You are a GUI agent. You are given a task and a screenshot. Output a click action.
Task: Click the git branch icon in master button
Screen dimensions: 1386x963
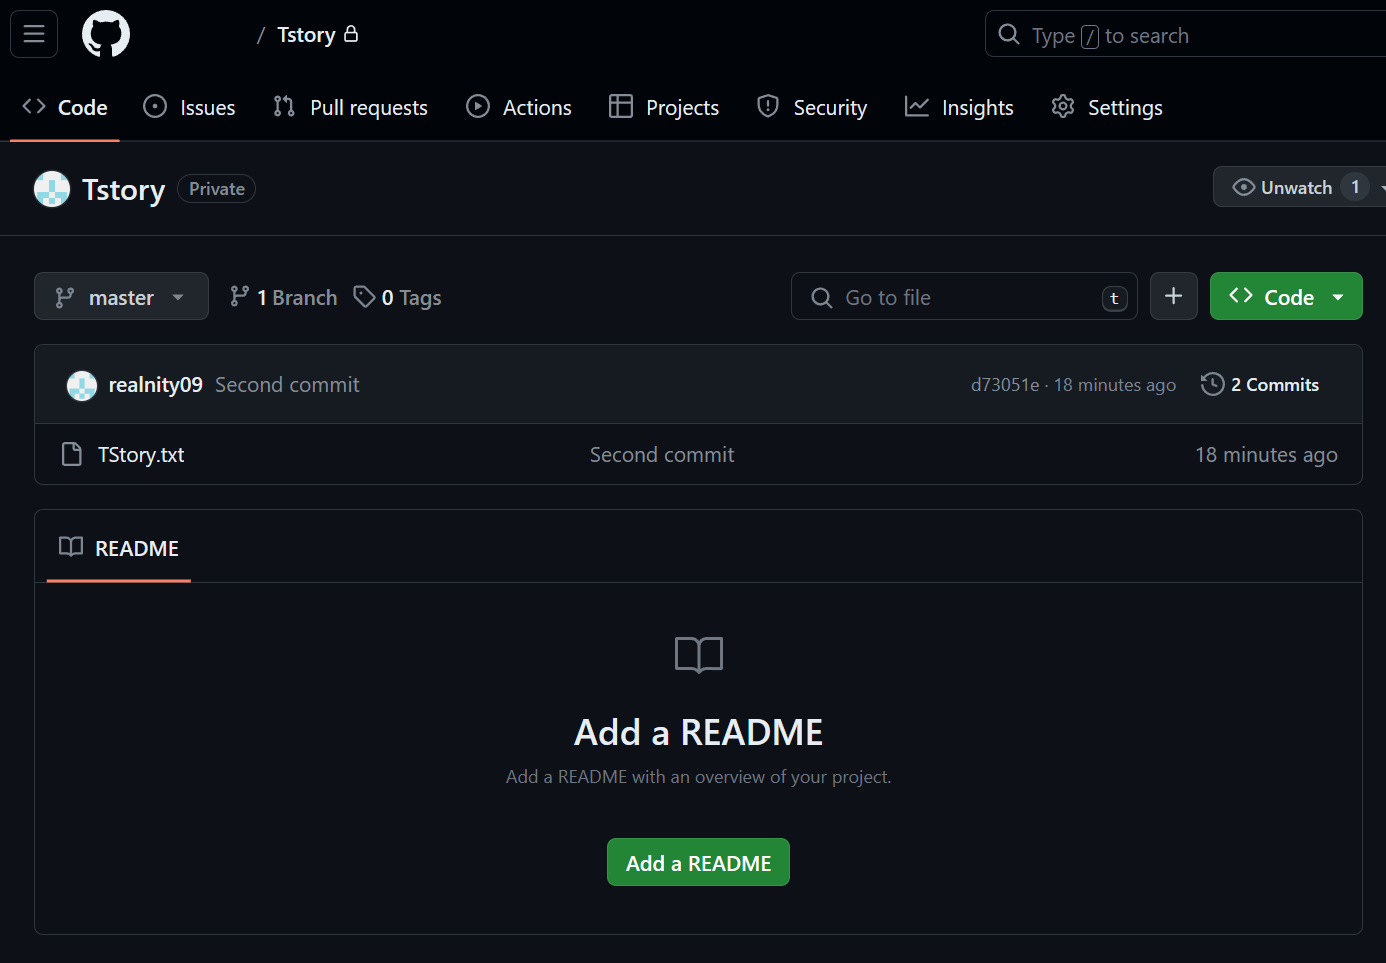click(65, 297)
